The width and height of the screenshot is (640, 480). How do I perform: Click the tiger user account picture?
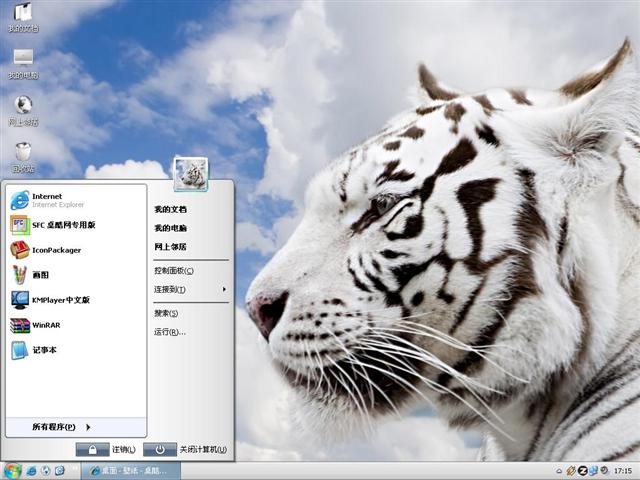point(191,174)
